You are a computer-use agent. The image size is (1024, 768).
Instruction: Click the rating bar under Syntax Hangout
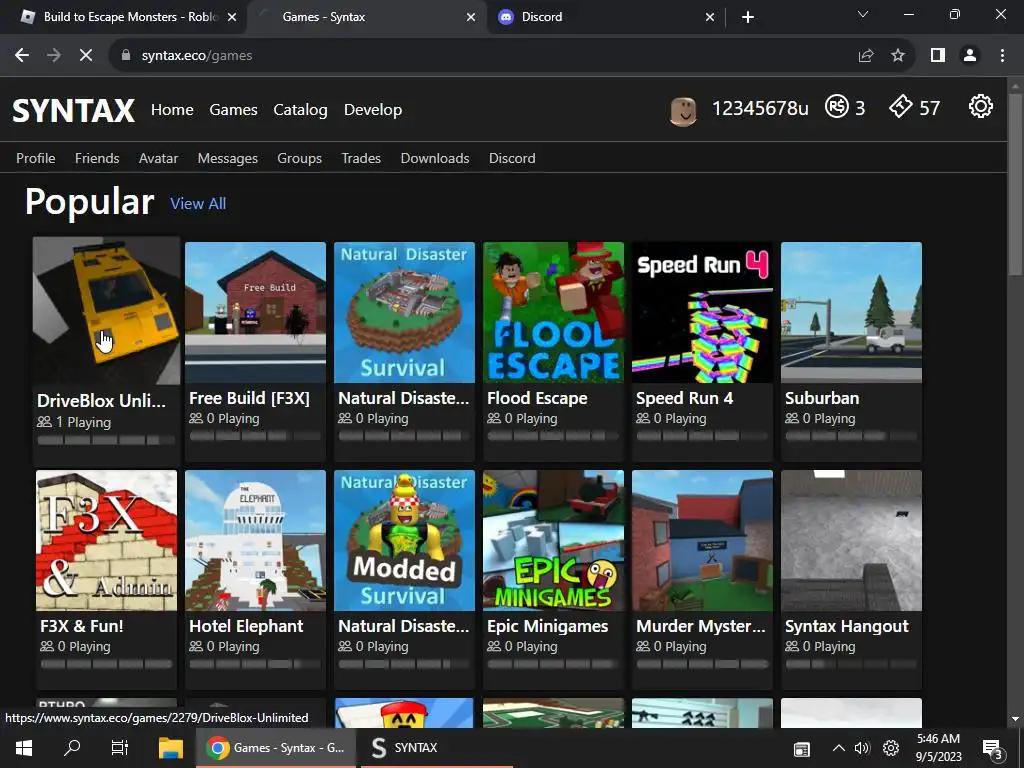click(851, 664)
